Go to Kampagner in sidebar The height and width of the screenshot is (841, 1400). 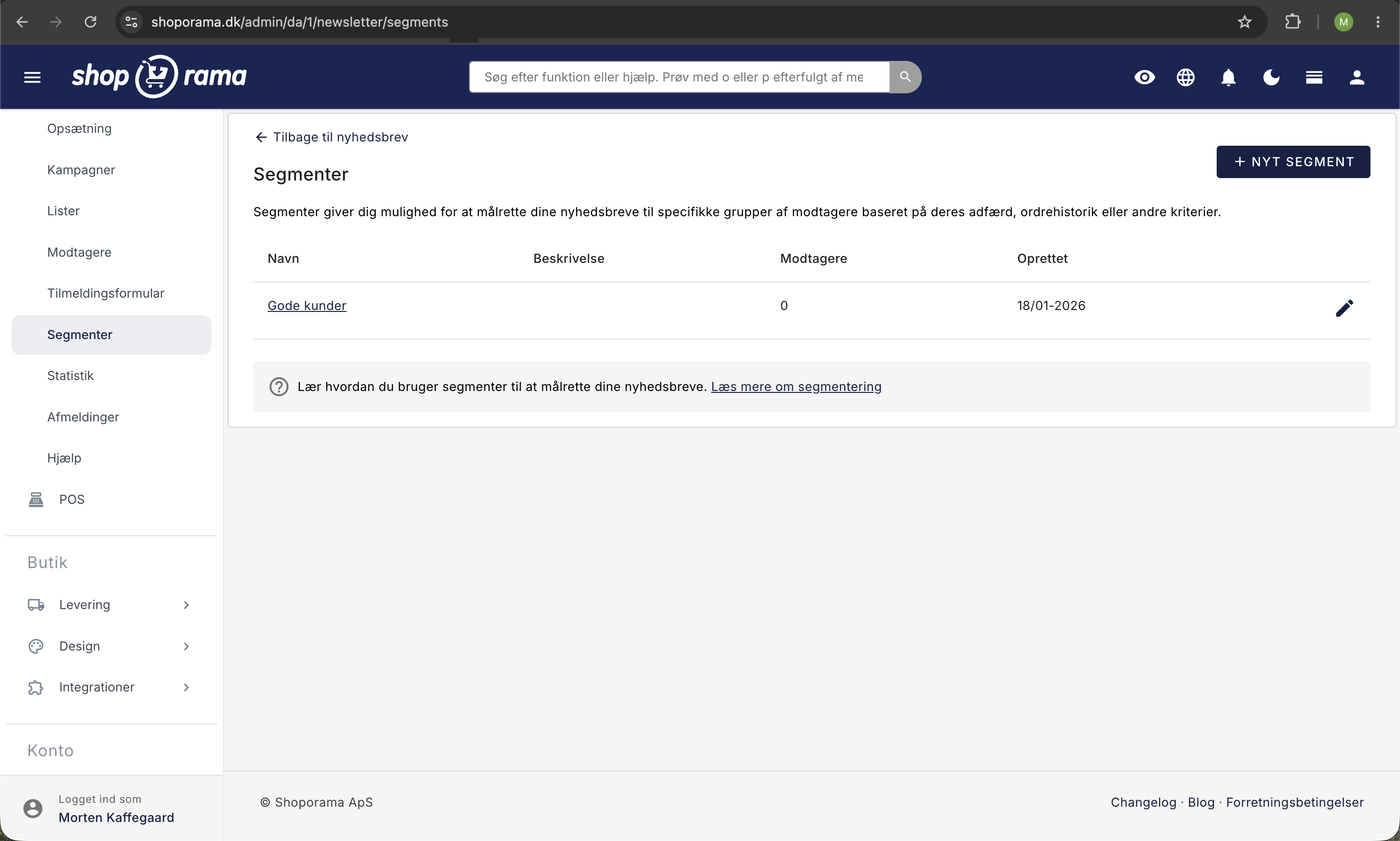pos(81,170)
